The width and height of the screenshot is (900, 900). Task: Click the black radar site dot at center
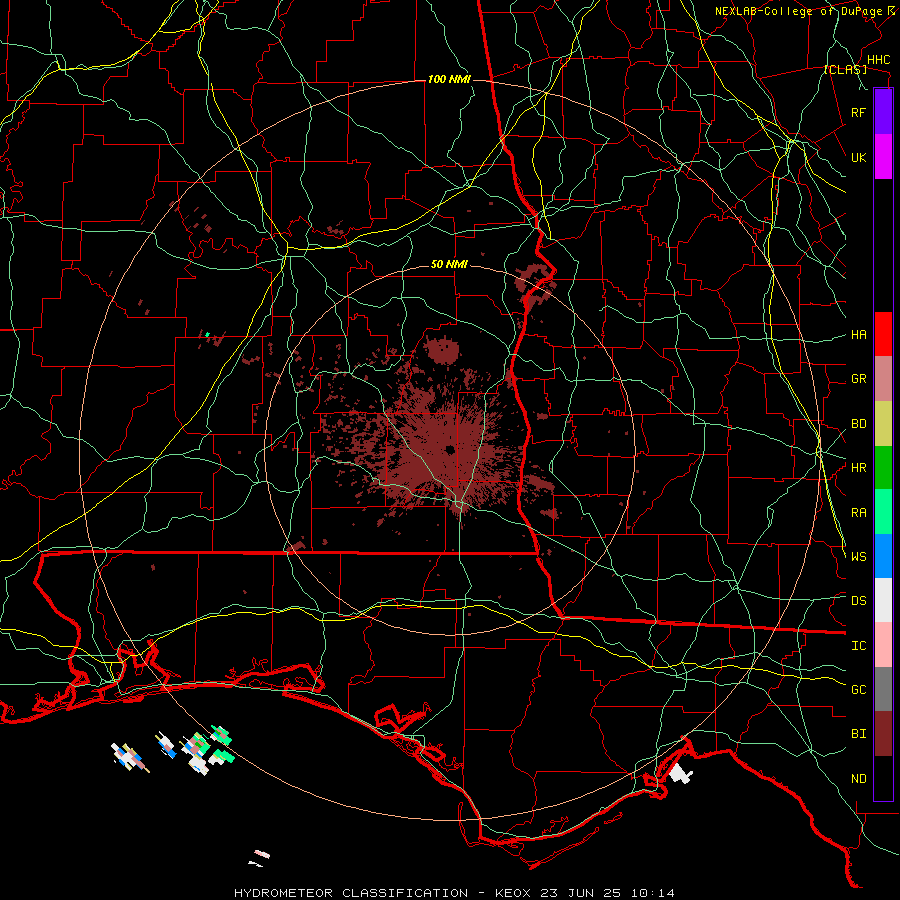coord(449,449)
